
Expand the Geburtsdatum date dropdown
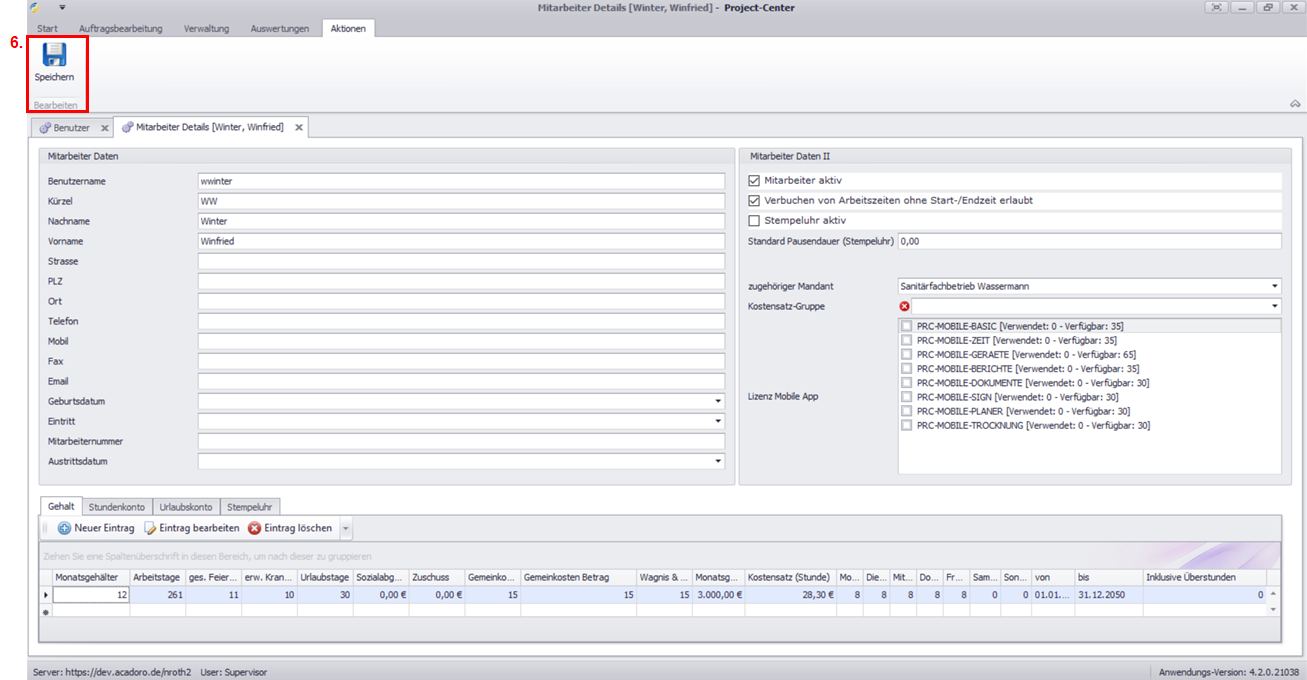coord(718,402)
